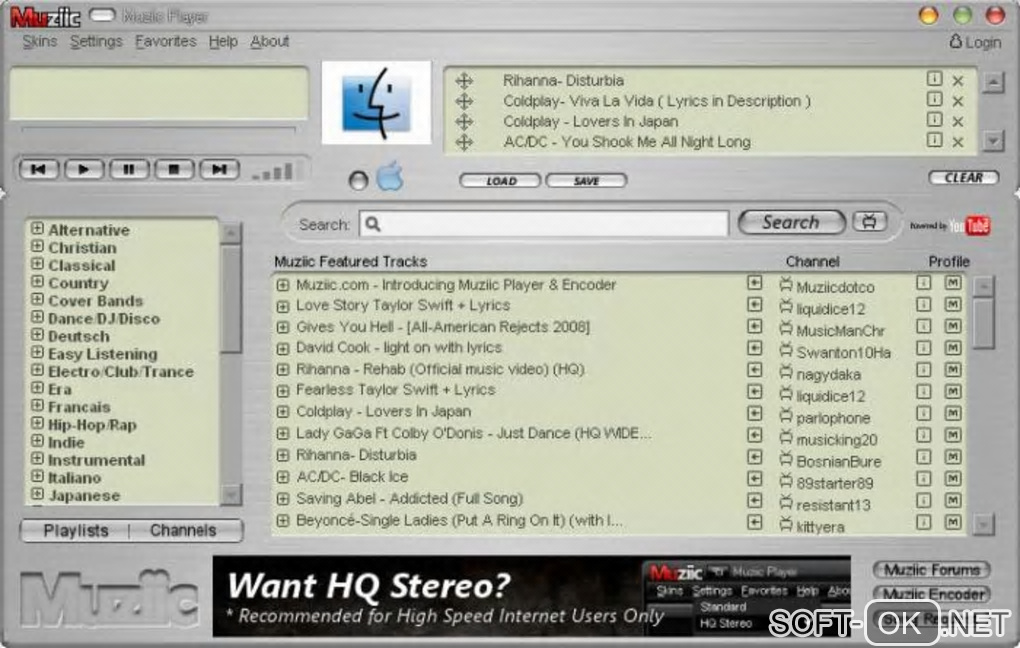Click queue list scroll up arrow
Image resolution: width=1020 pixels, height=648 pixels.
[x=993, y=83]
